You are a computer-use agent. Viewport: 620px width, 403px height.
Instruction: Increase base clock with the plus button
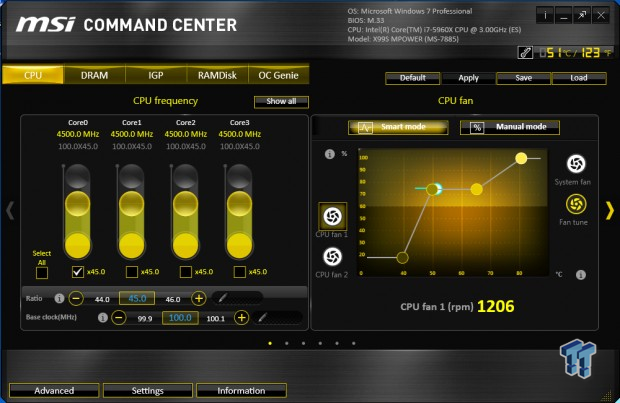pos(242,317)
